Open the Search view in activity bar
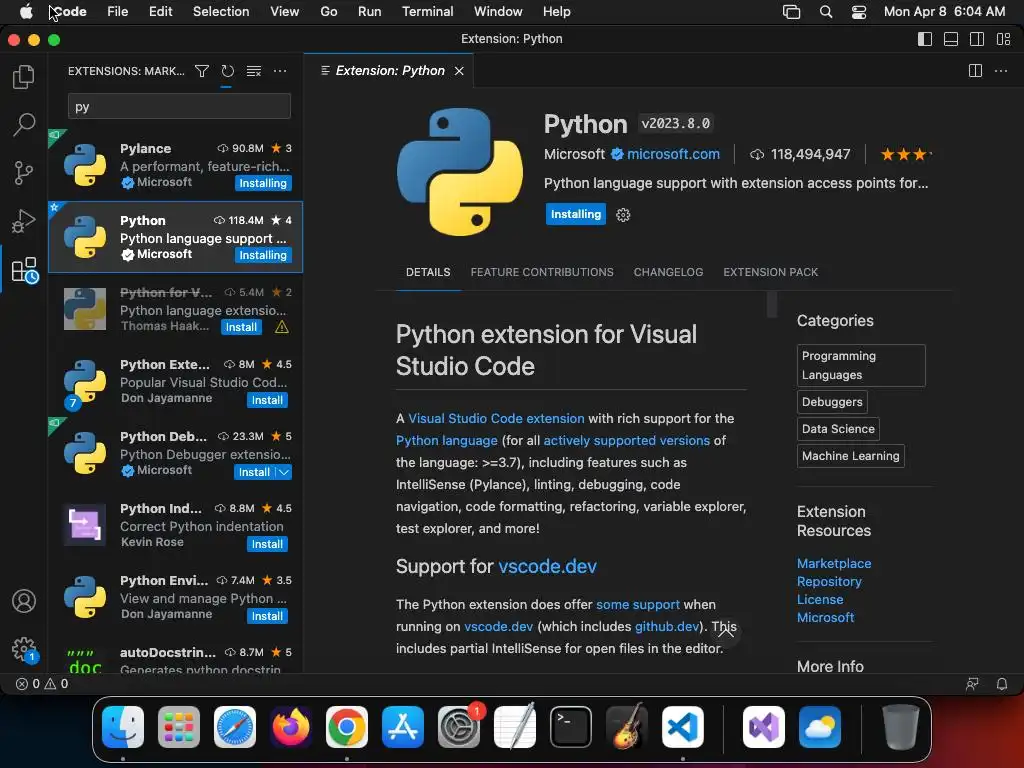 24,124
